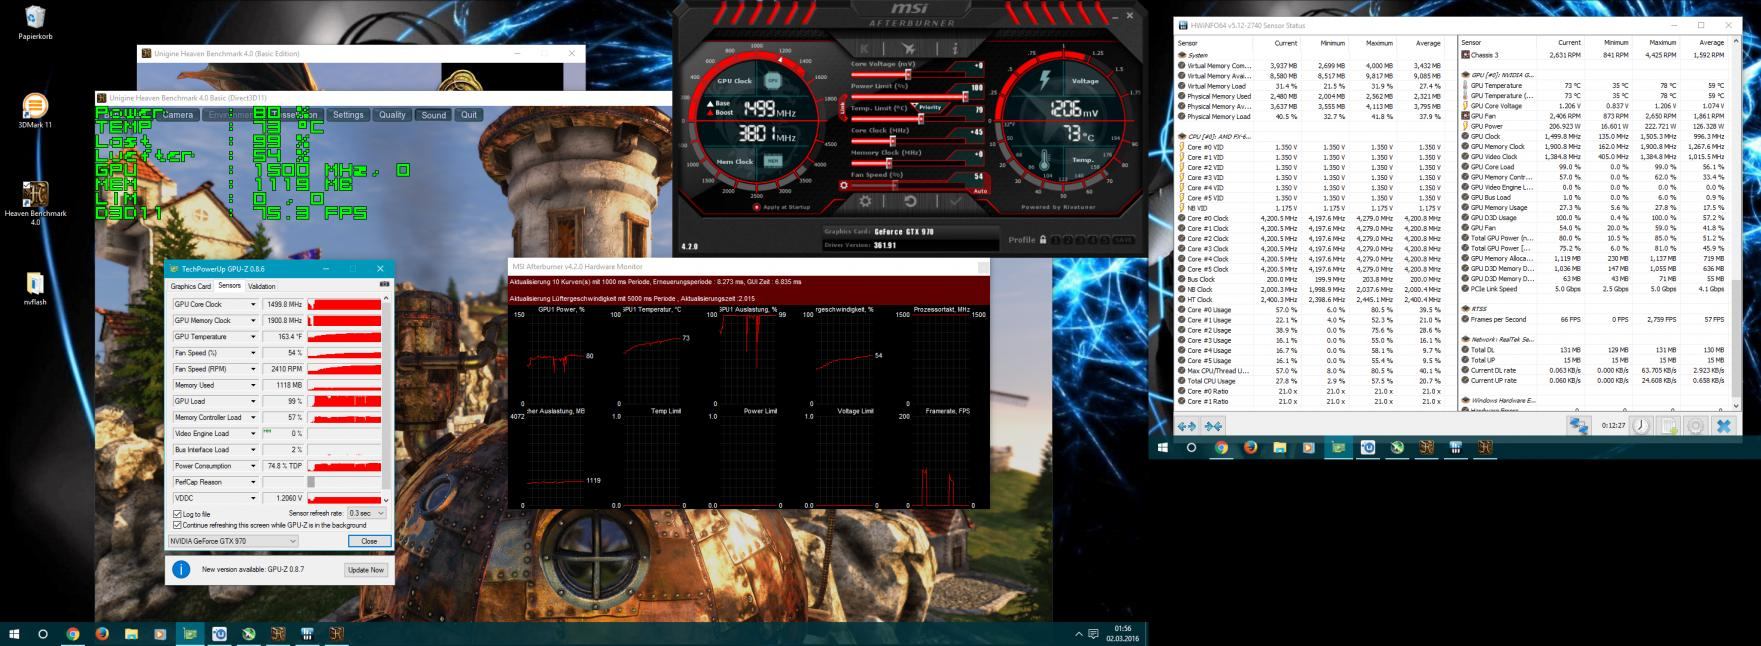This screenshot has width=1761, height=646.
Task: Open Quality menu in Heaven Benchmark
Action: [392, 115]
